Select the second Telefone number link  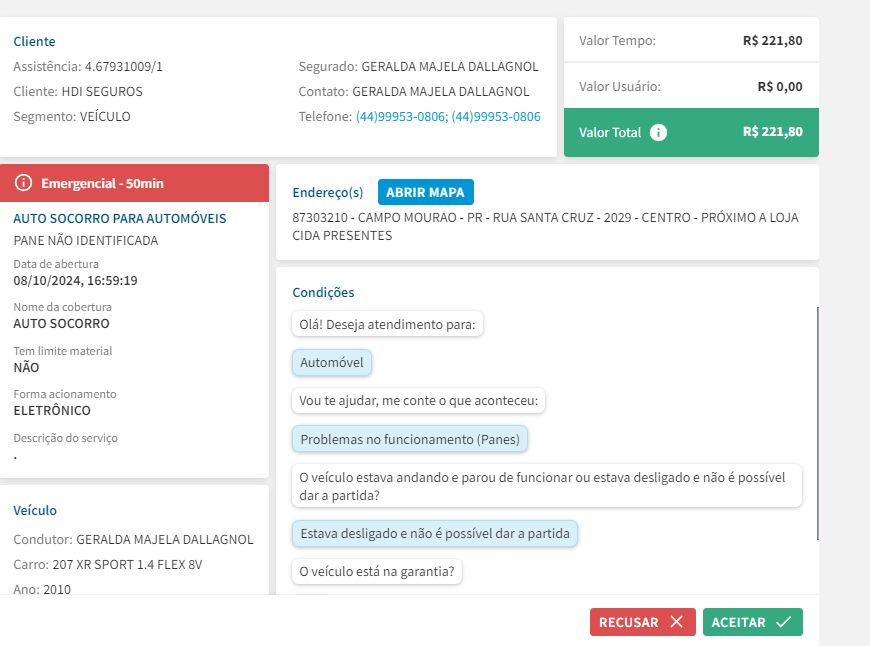pos(496,117)
